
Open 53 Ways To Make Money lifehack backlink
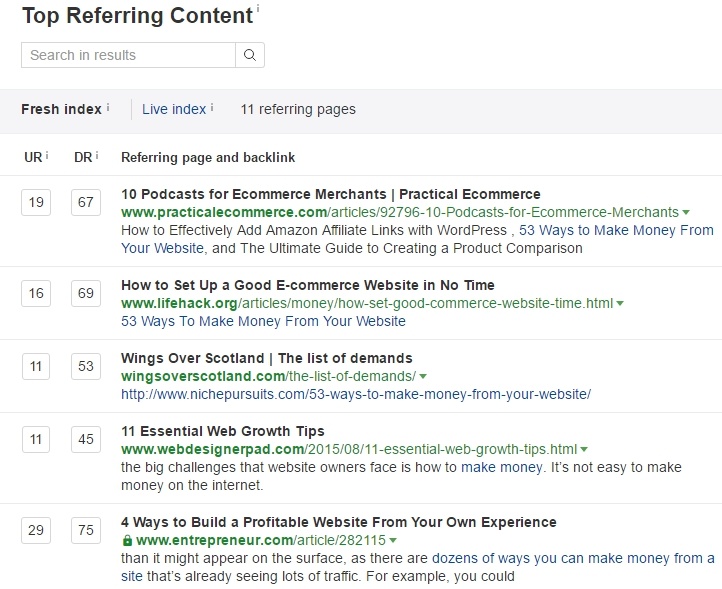[263, 321]
